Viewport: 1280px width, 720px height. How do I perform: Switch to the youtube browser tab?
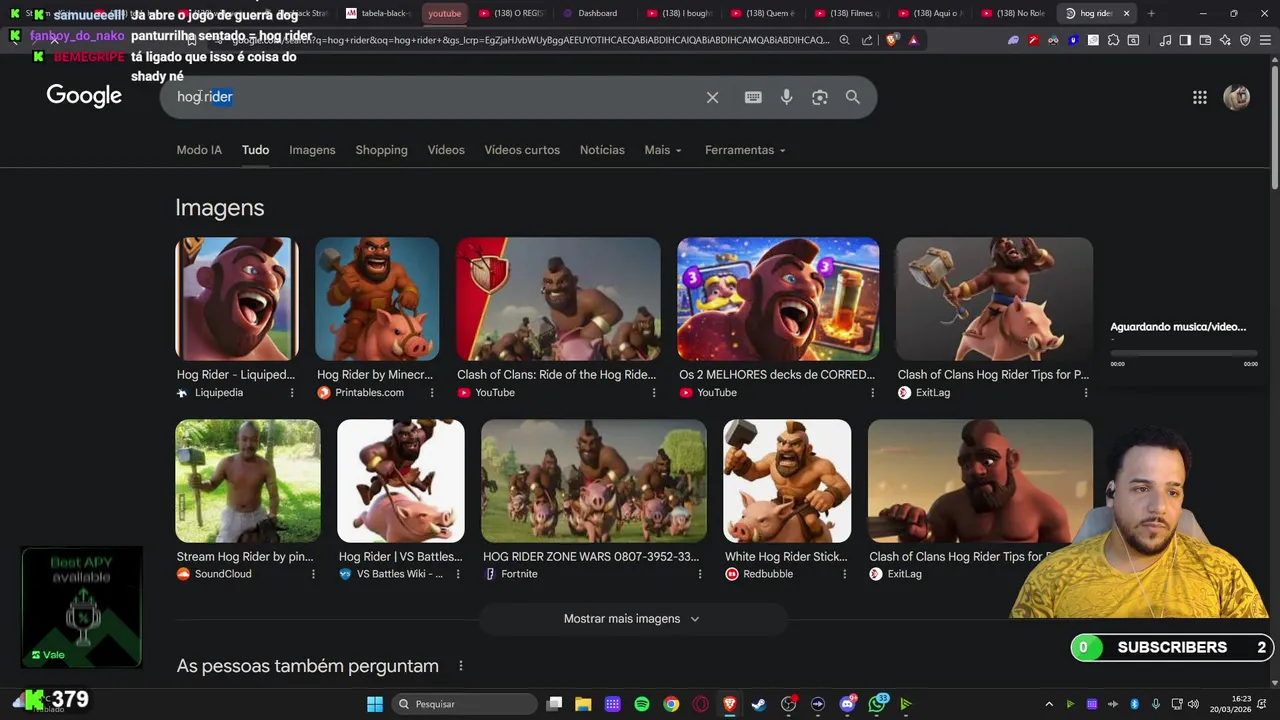click(x=445, y=13)
